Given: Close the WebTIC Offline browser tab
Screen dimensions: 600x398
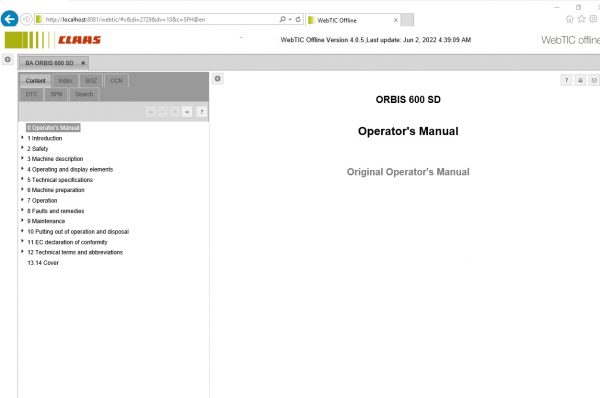Looking at the screenshot, I should pyautogui.click(x=396, y=20).
